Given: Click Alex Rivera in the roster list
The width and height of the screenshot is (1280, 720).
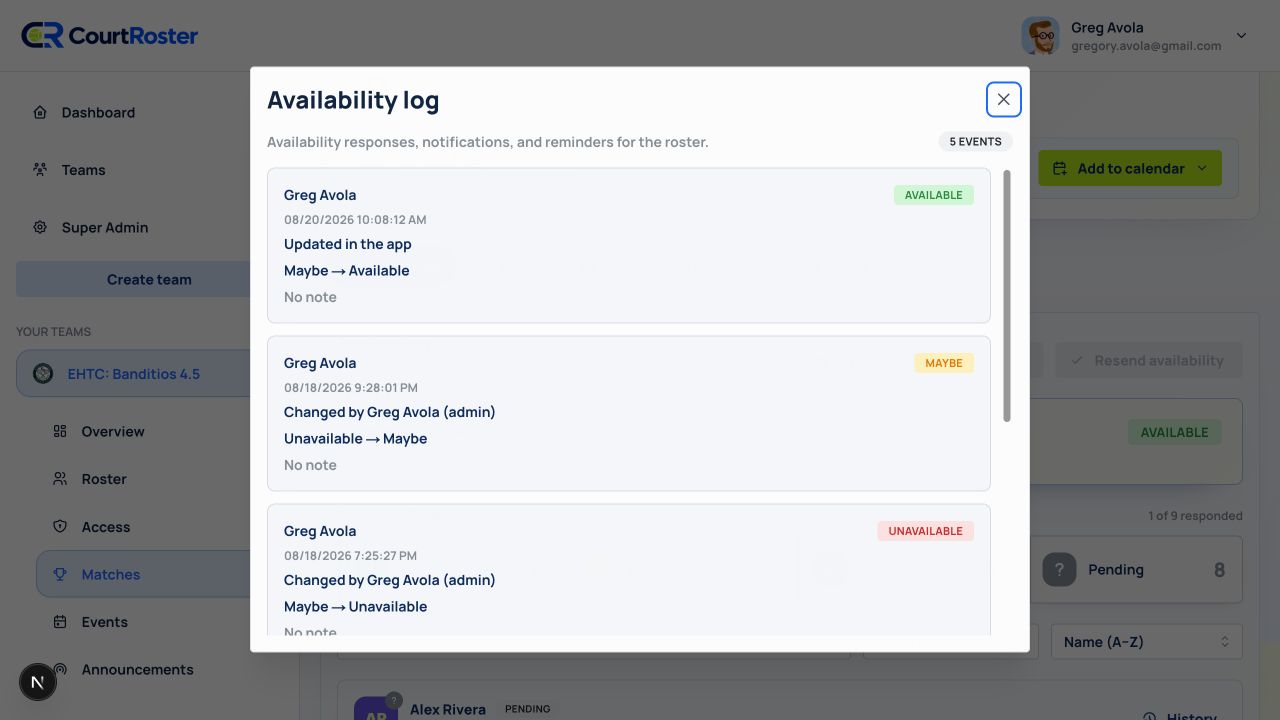Looking at the screenshot, I should point(448,709).
